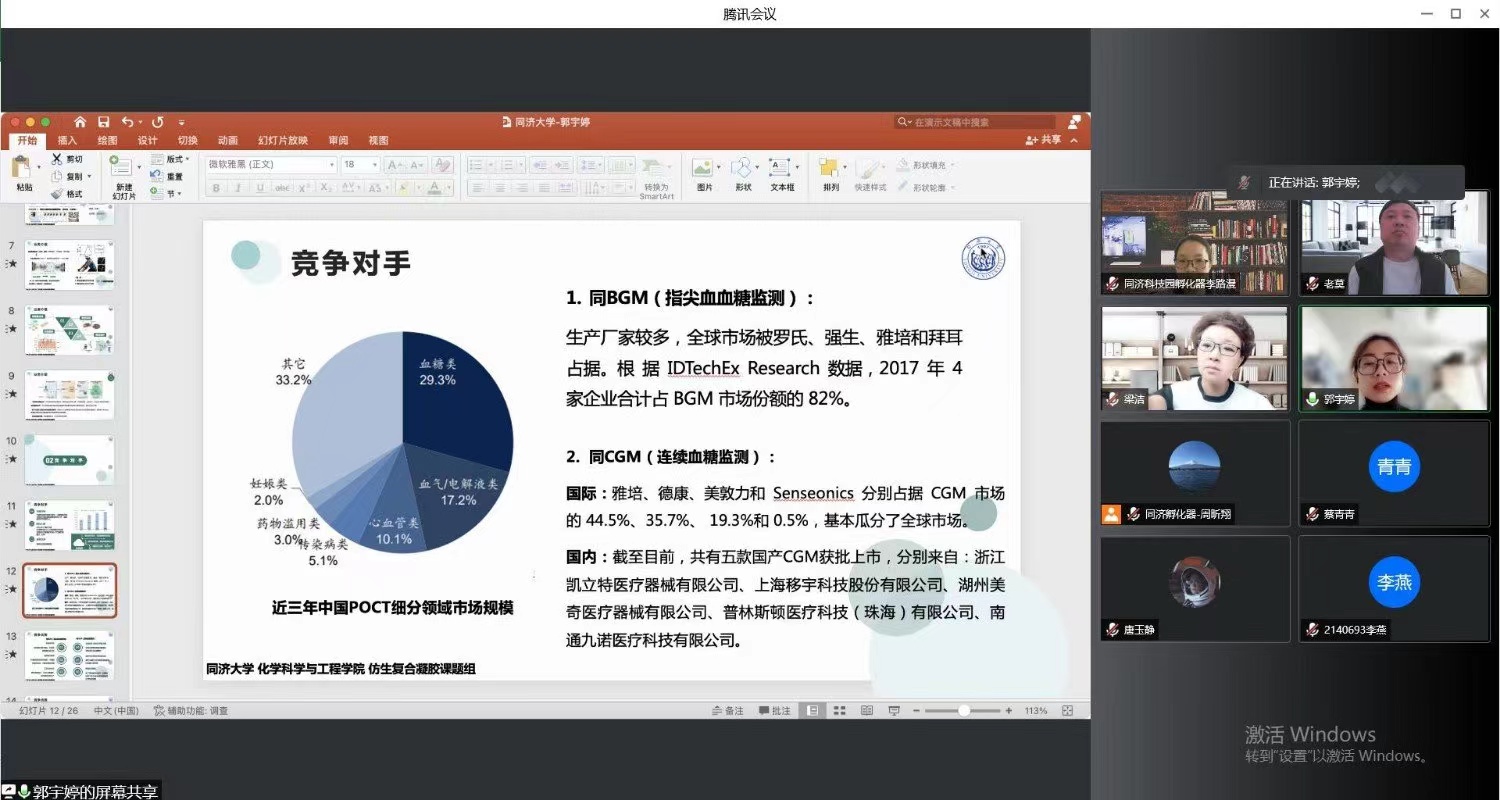This screenshot has width=1500, height=800.
Task: Switch to the 插入 ribbon tab
Action: coord(67,141)
